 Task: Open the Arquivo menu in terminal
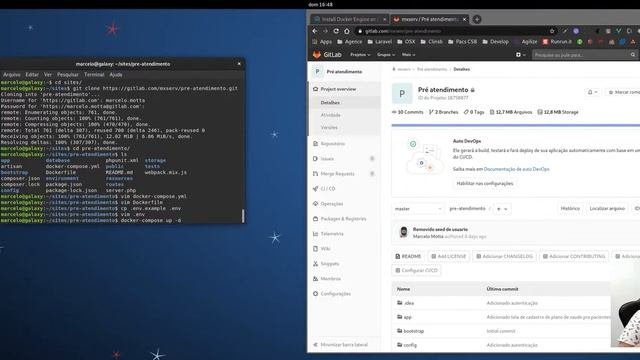[11, 75]
